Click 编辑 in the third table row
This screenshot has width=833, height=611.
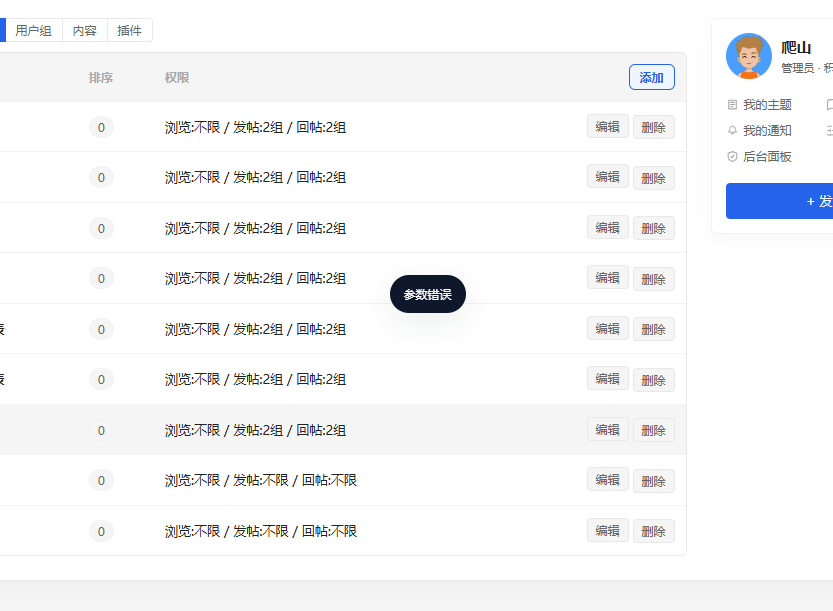(x=608, y=227)
